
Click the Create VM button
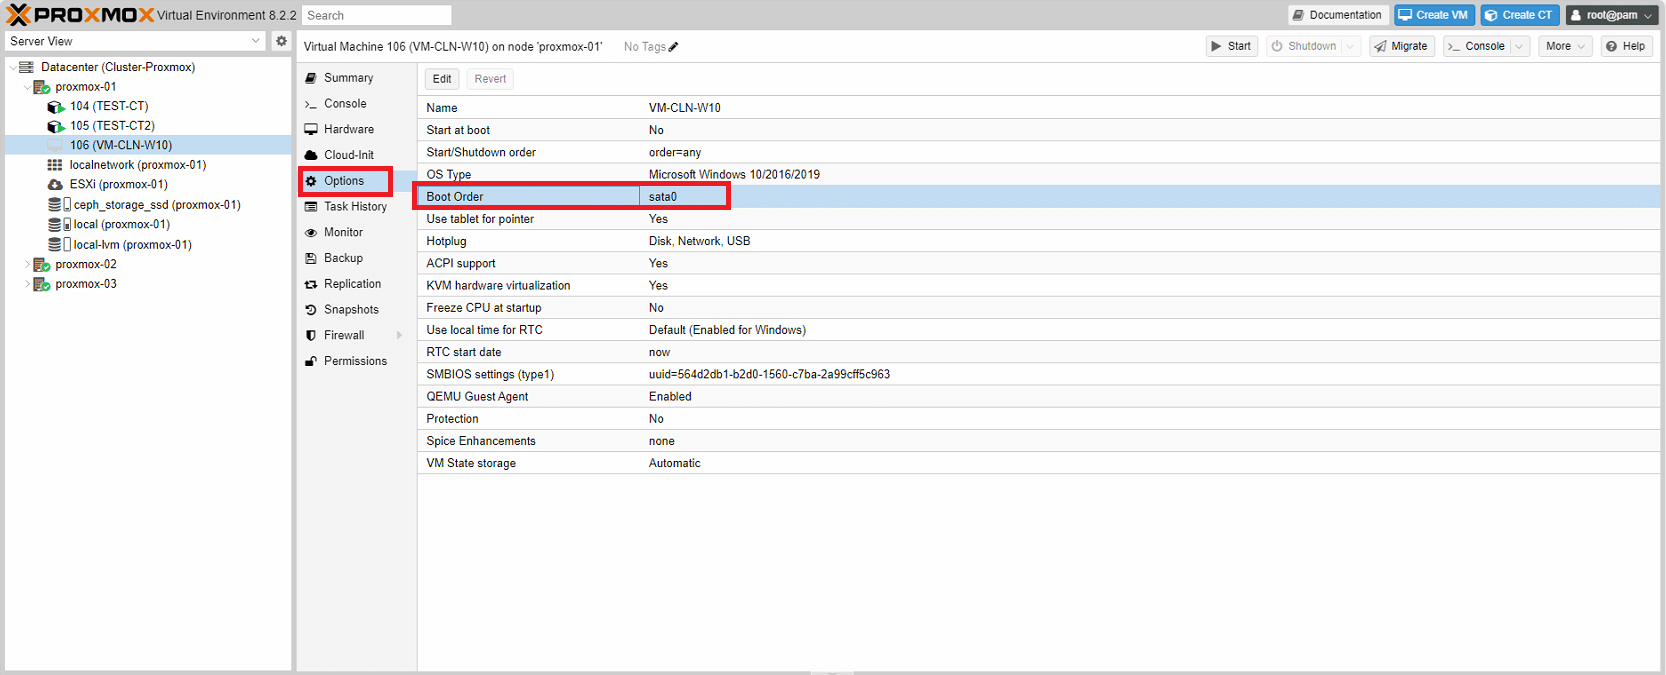(1434, 15)
